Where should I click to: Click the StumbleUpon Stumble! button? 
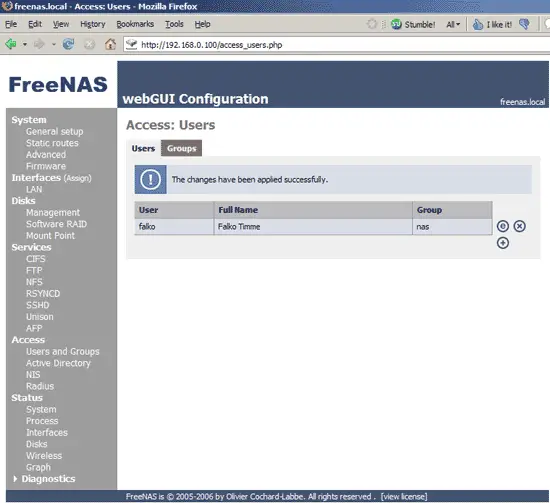pyautogui.click(x=413, y=24)
